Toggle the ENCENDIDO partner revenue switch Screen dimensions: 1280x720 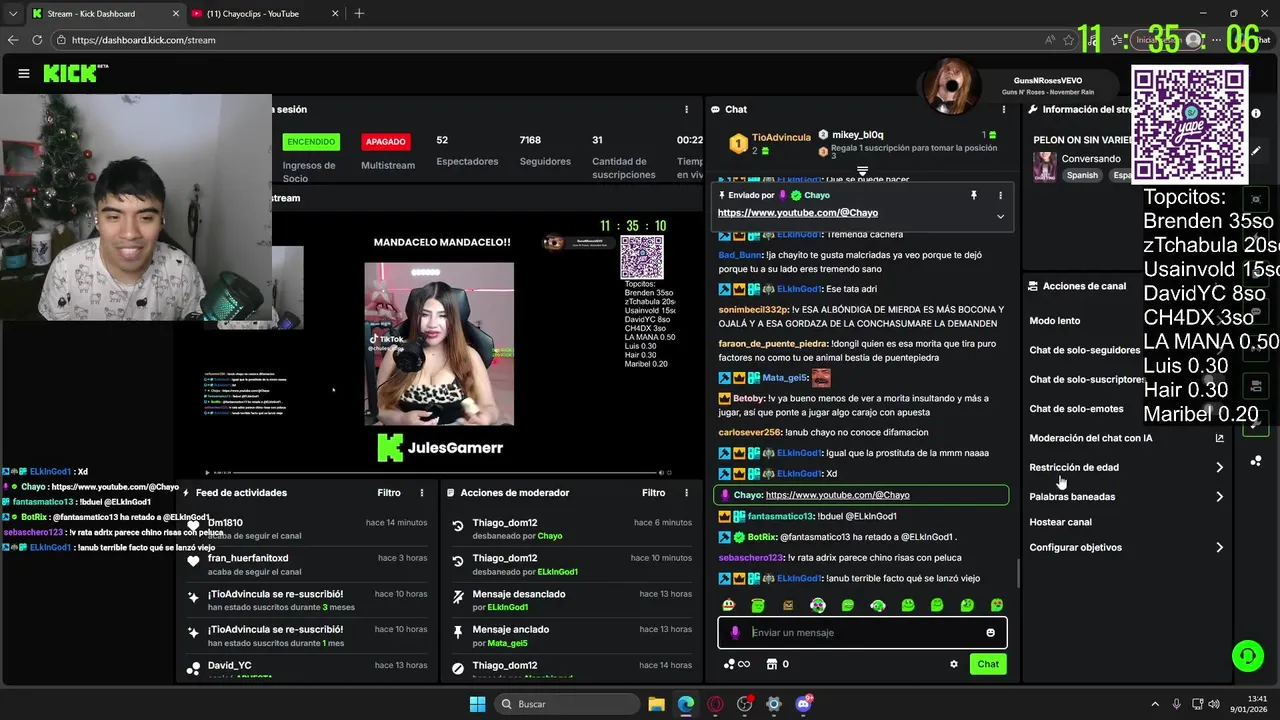pos(311,142)
